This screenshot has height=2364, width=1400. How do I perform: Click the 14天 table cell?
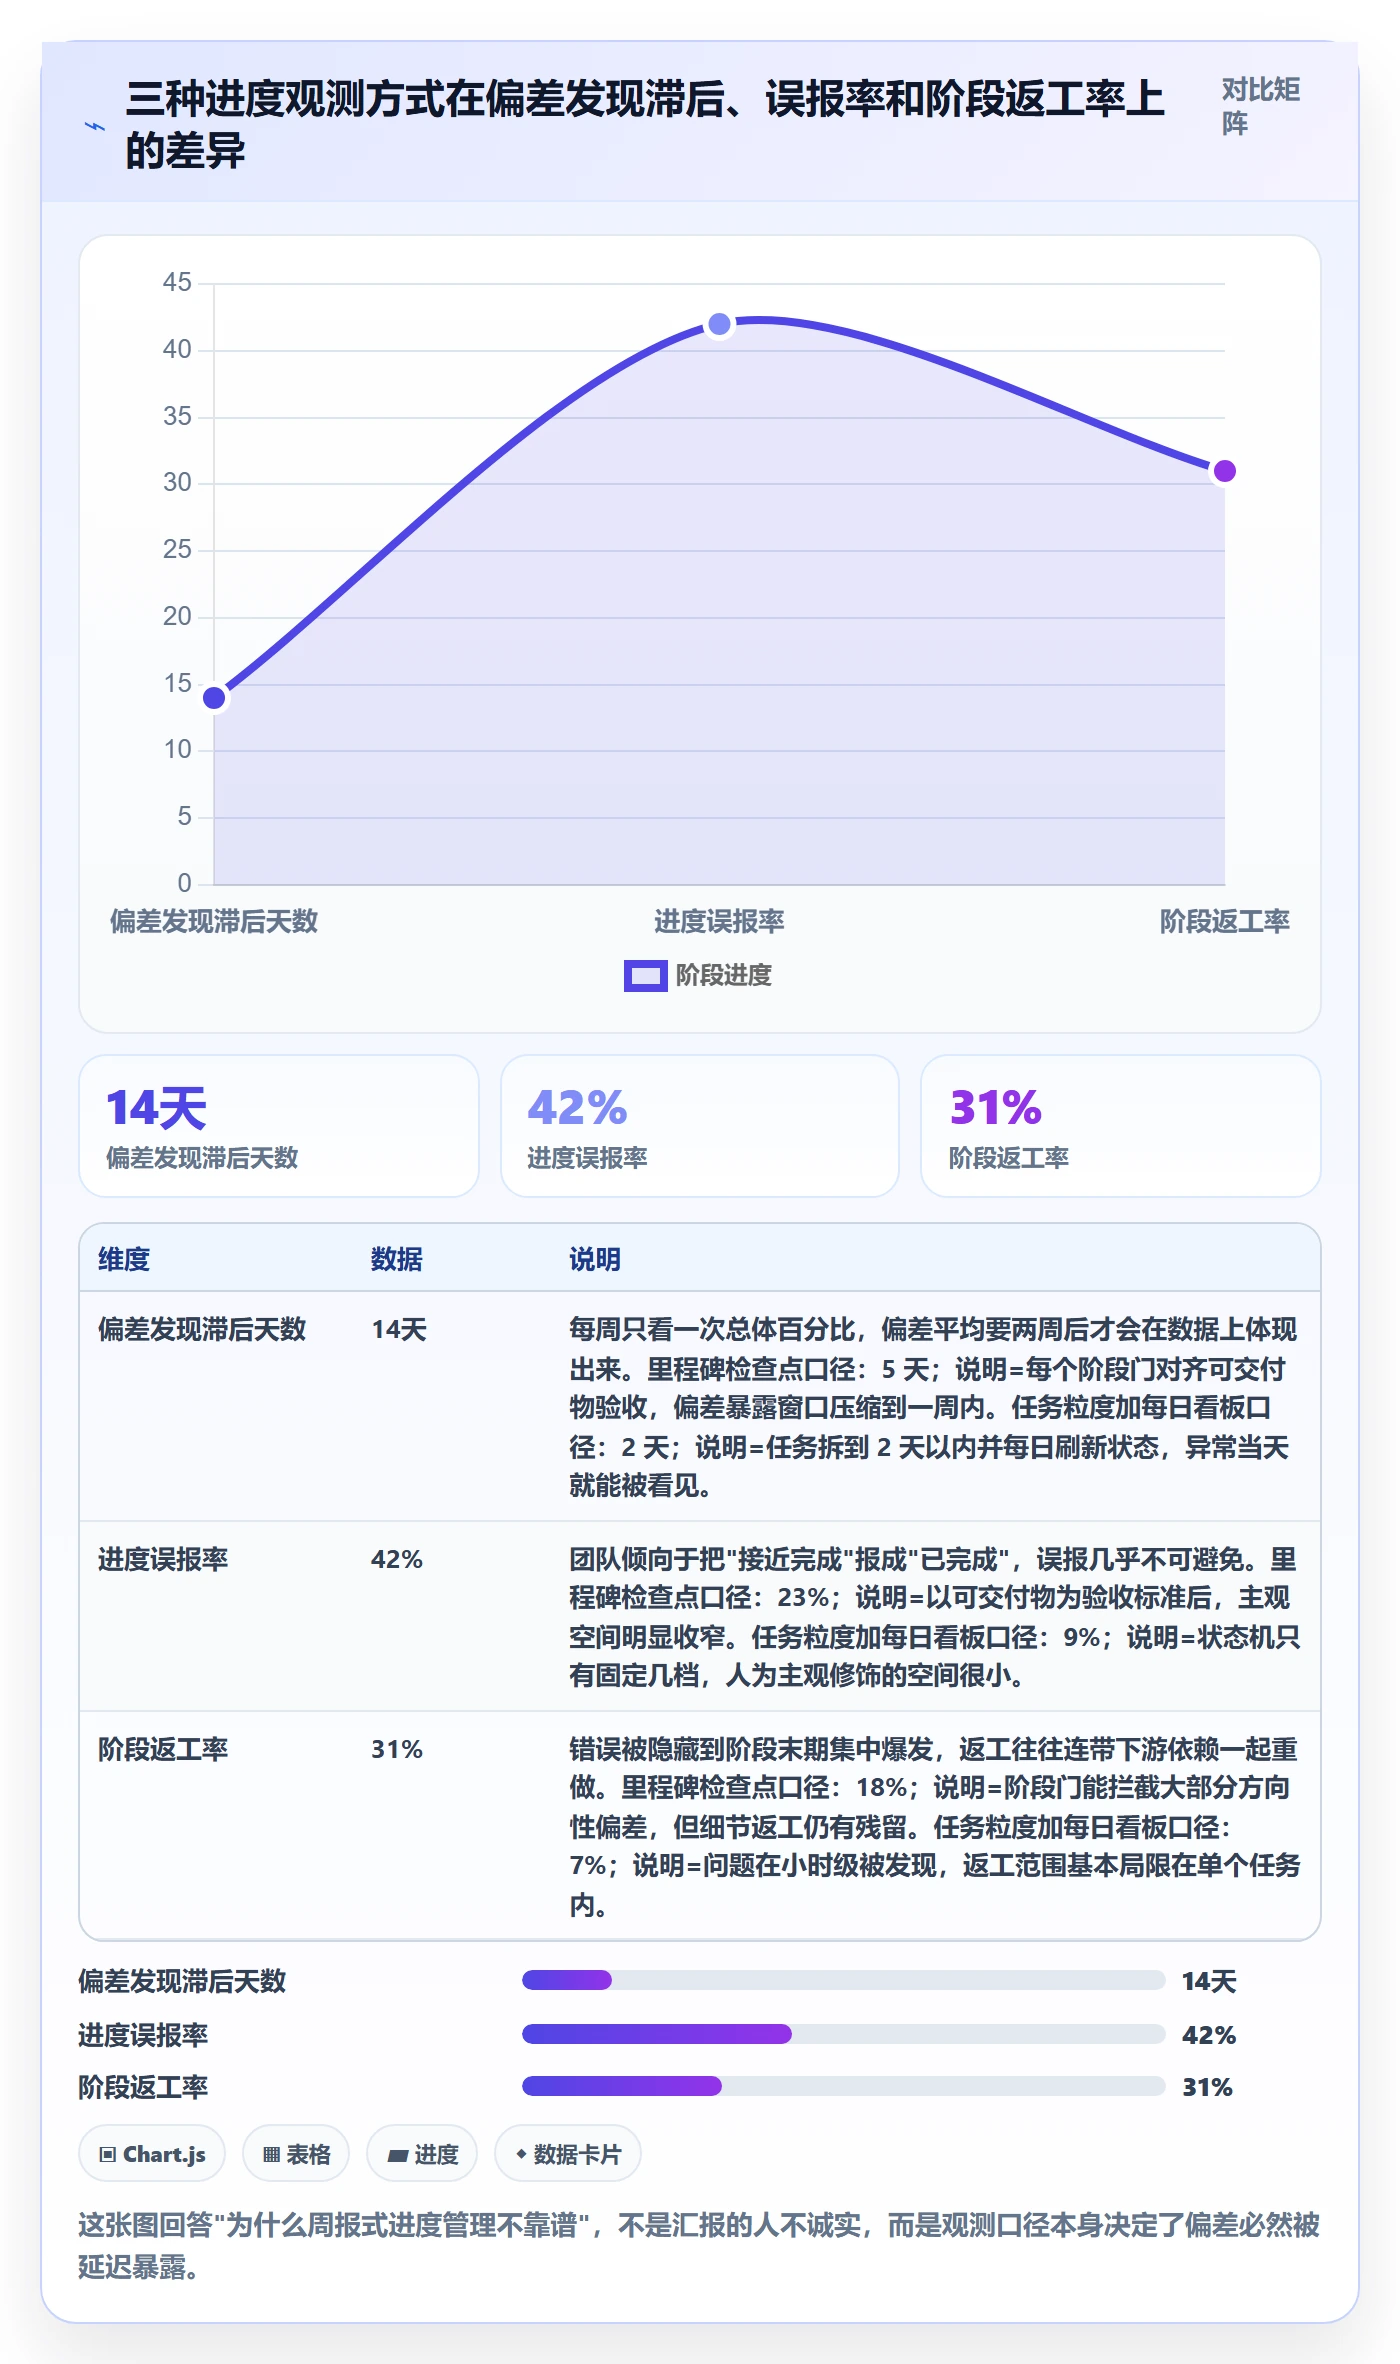[399, 1329]
